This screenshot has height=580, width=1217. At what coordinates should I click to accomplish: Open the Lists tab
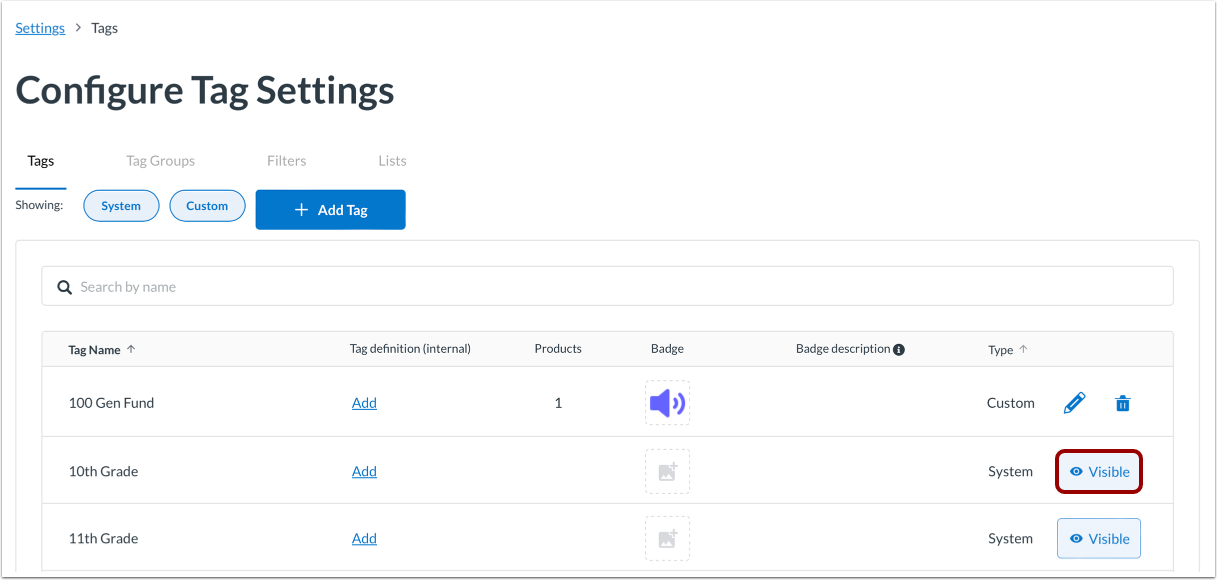392,161
